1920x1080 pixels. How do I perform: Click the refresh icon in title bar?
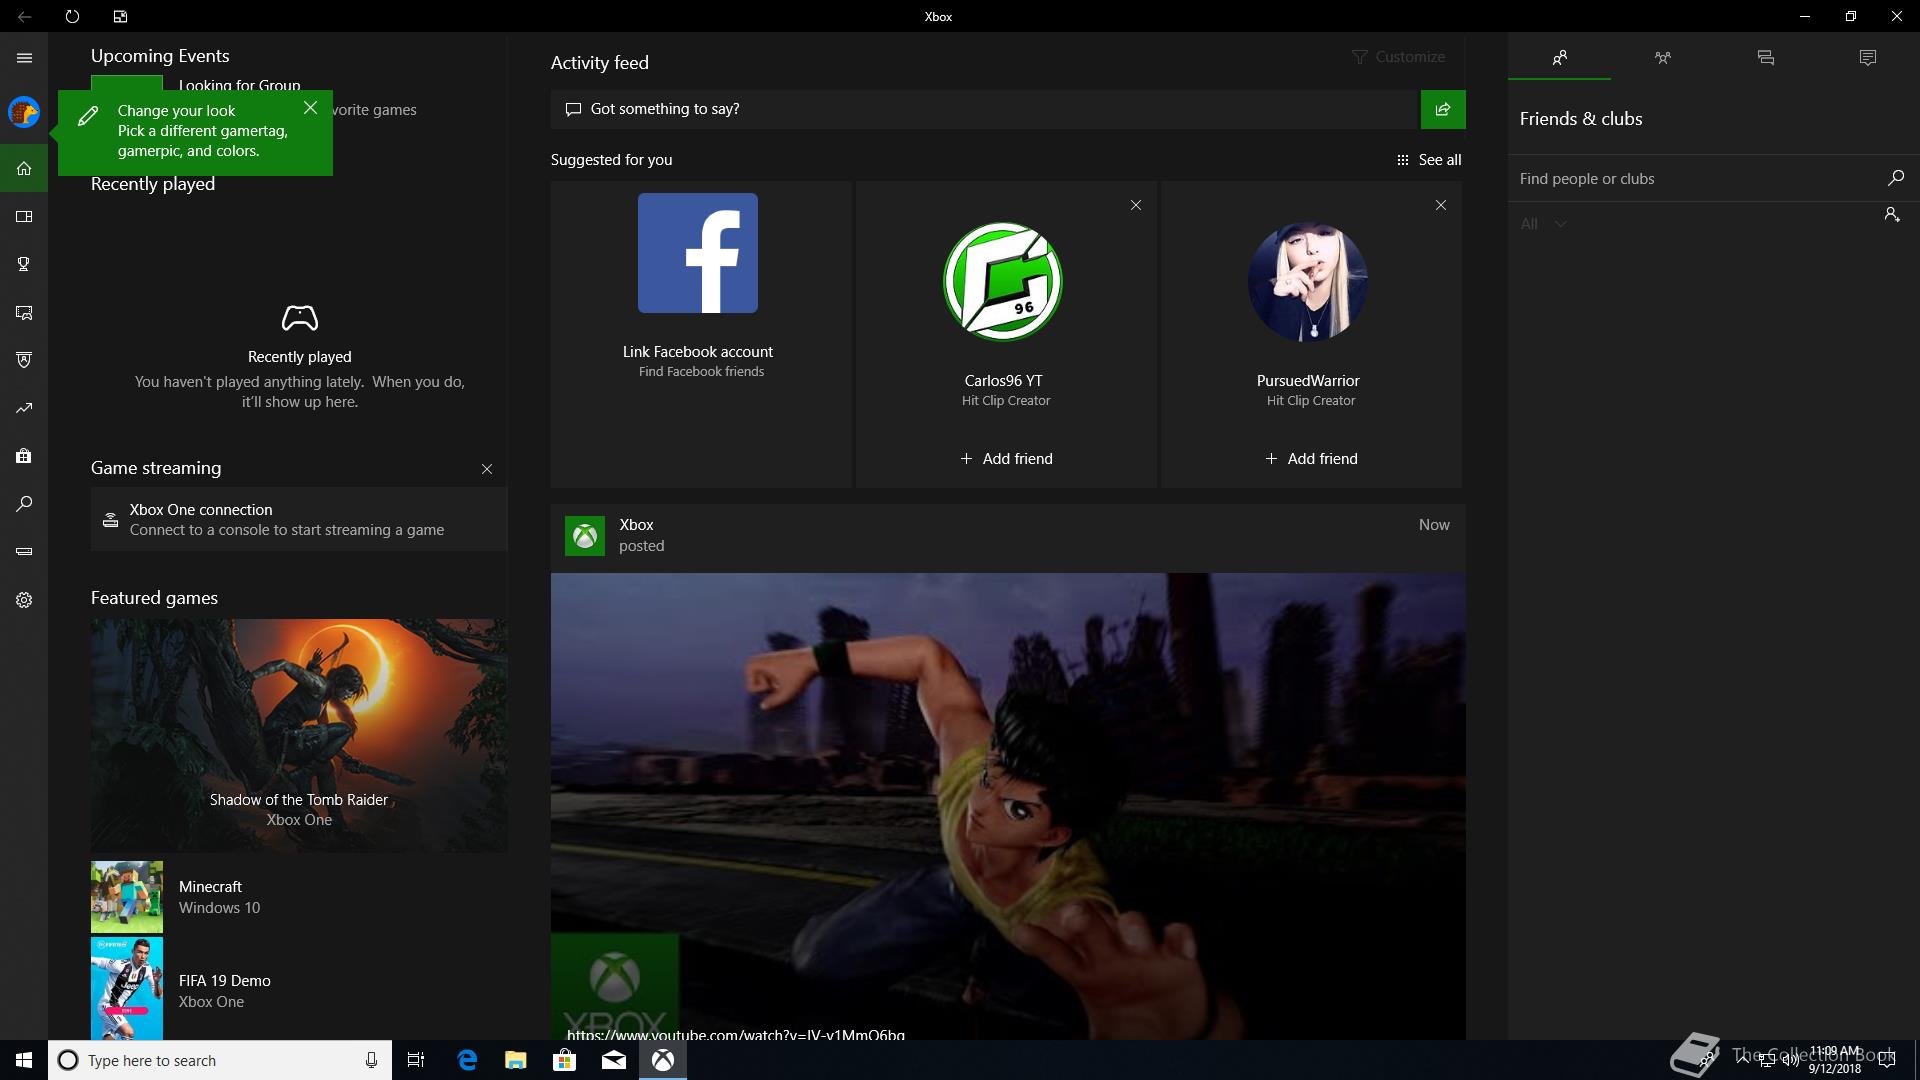pos(72,16)
